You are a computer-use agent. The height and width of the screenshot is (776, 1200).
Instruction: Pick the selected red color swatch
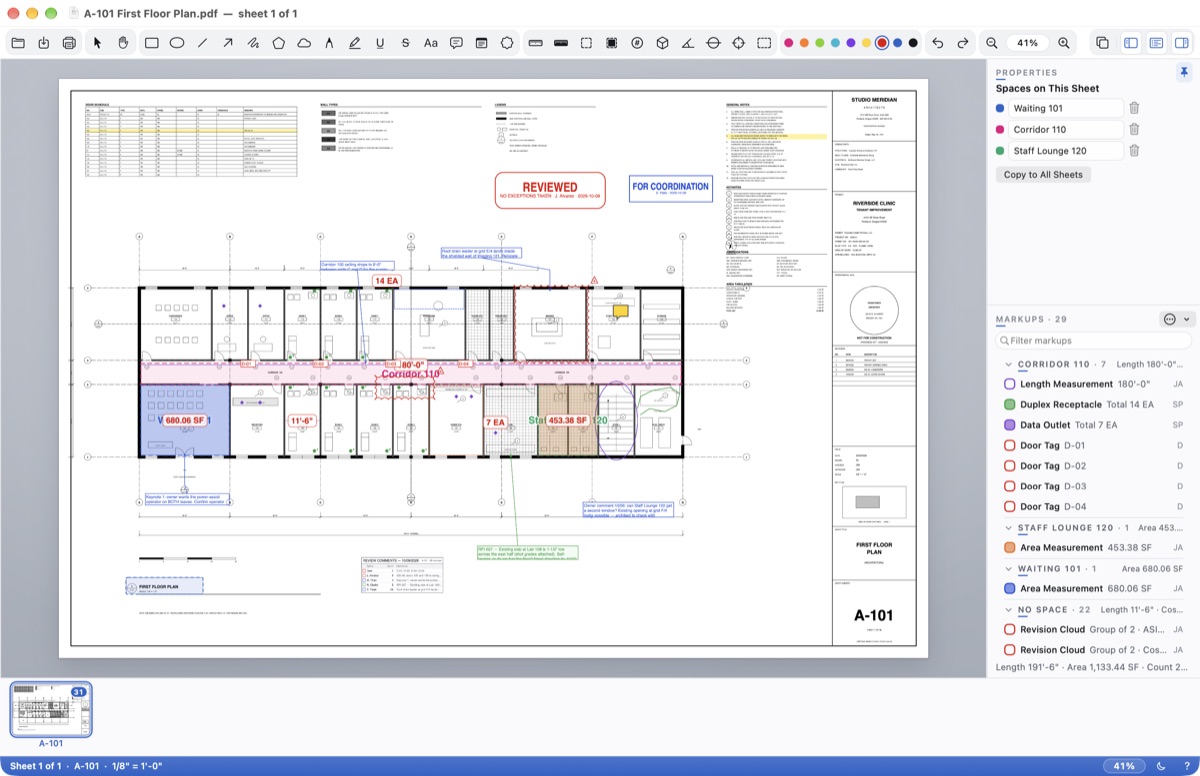tap(881, 43)
